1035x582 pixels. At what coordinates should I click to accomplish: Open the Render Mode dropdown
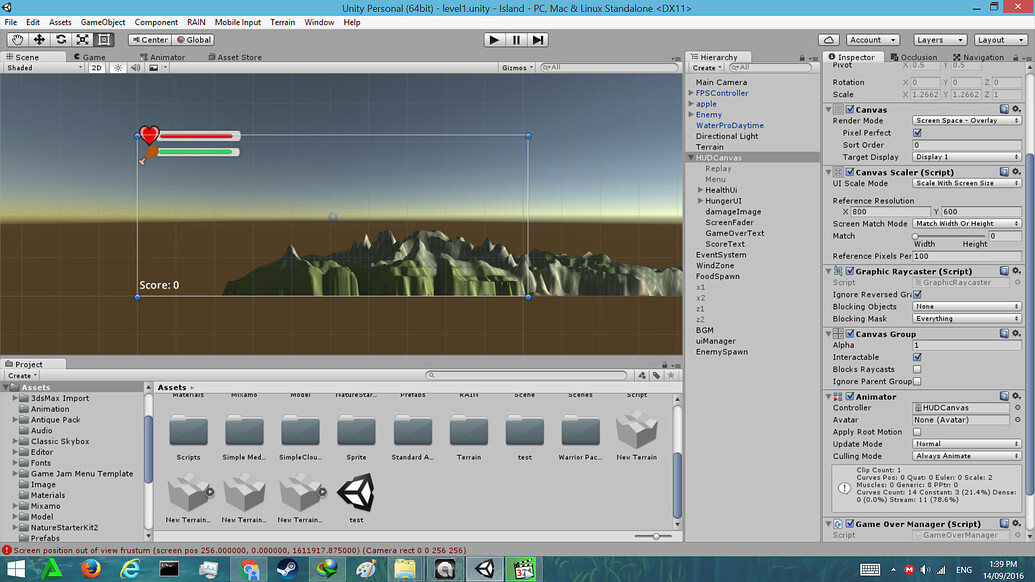coord(964,120)
